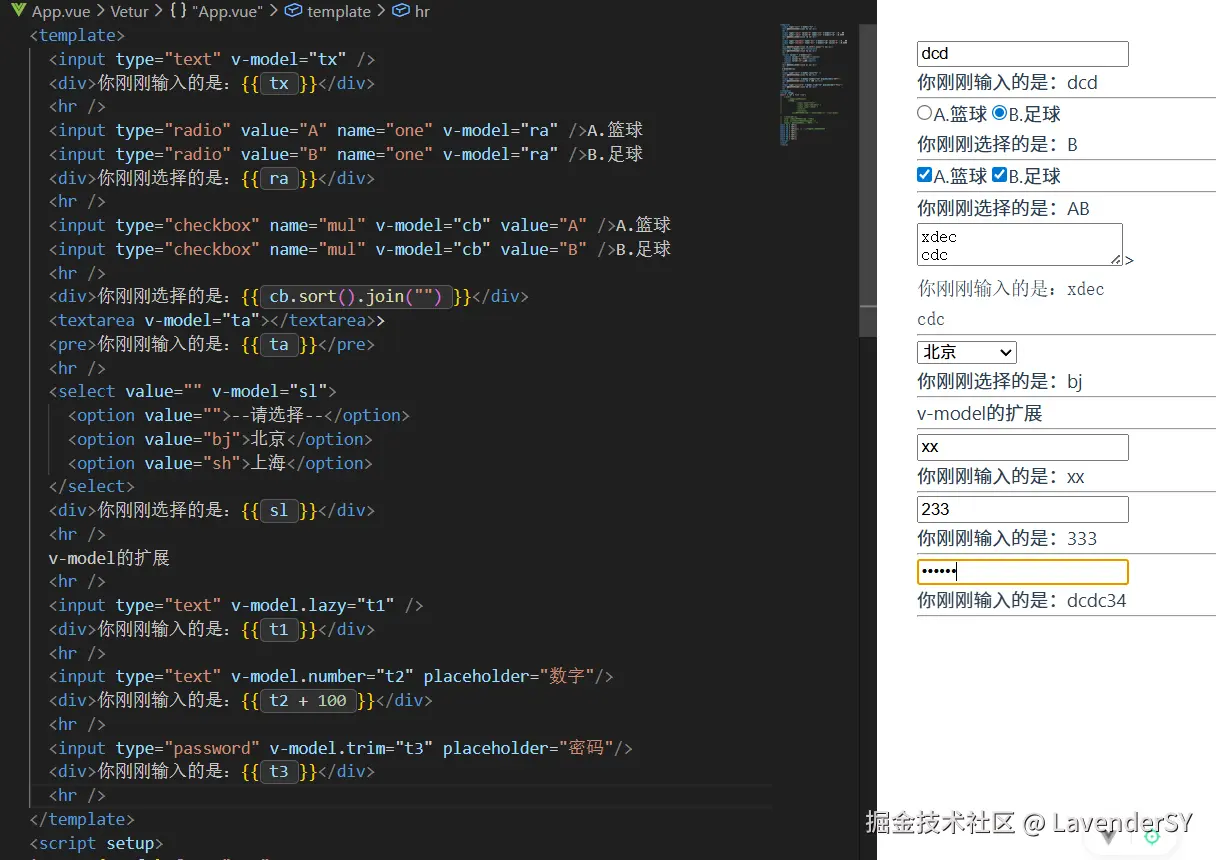Focus the text input containing dcd
Screen dimensions: 1216x860
click(1022, 54)
